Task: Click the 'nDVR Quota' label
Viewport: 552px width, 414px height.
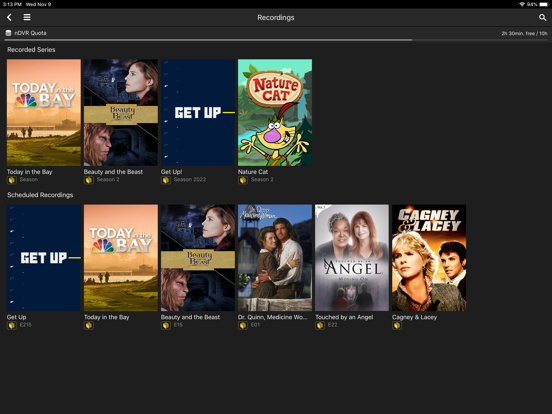Action: pyautogui.click(x=30, y=33)
